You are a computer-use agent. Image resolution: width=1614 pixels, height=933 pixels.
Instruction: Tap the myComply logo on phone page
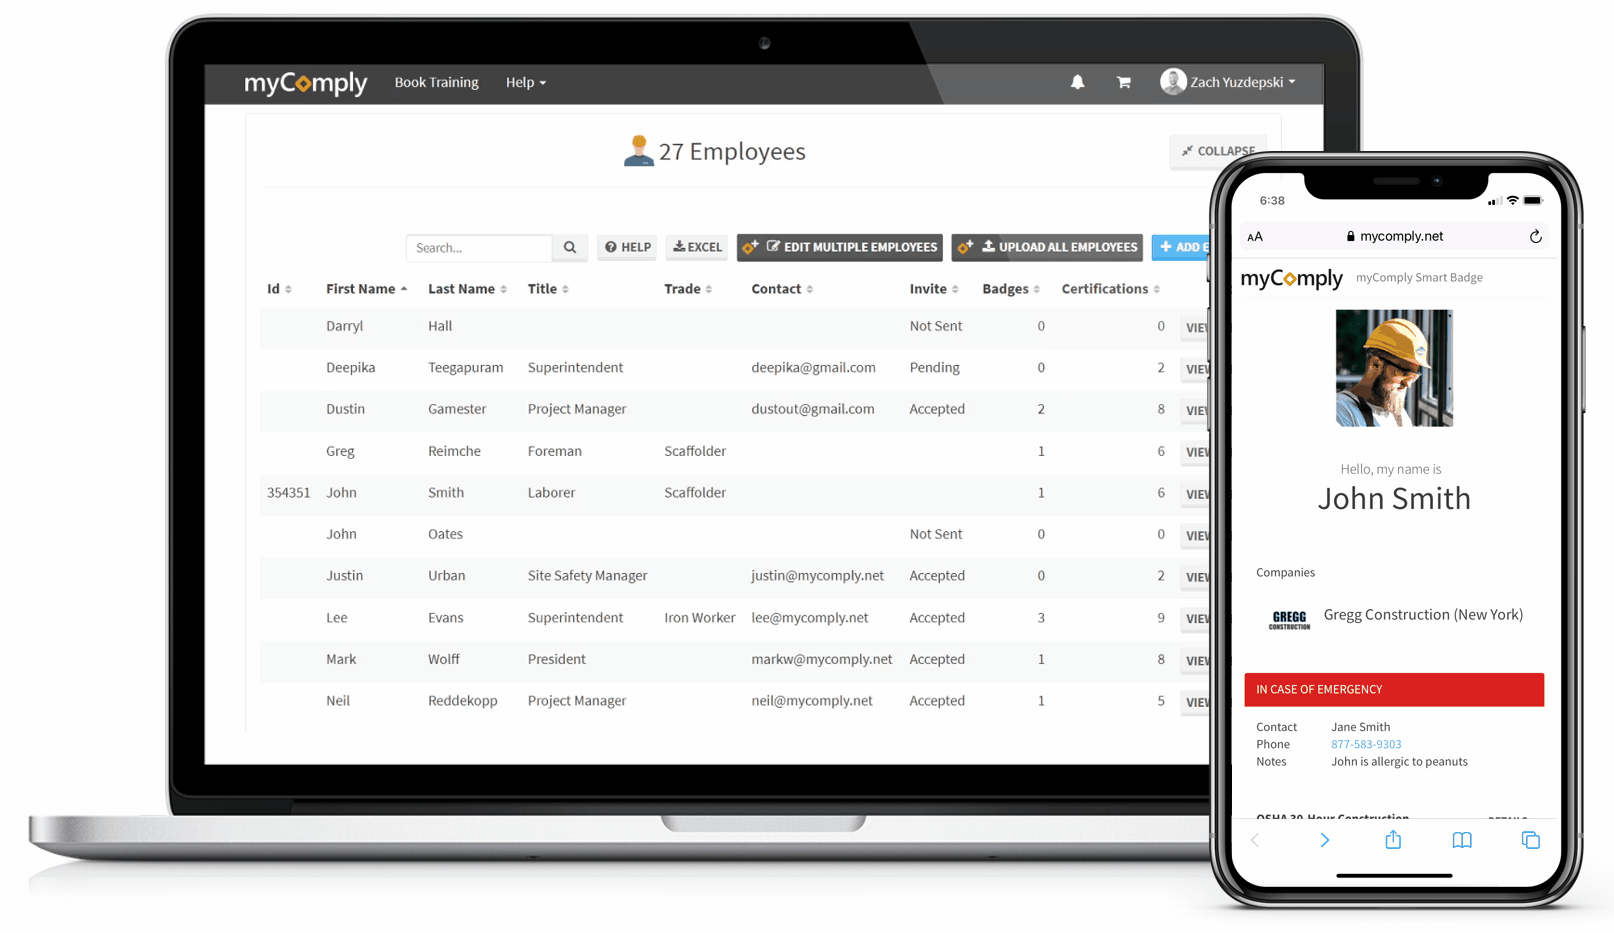(1291, 278)
